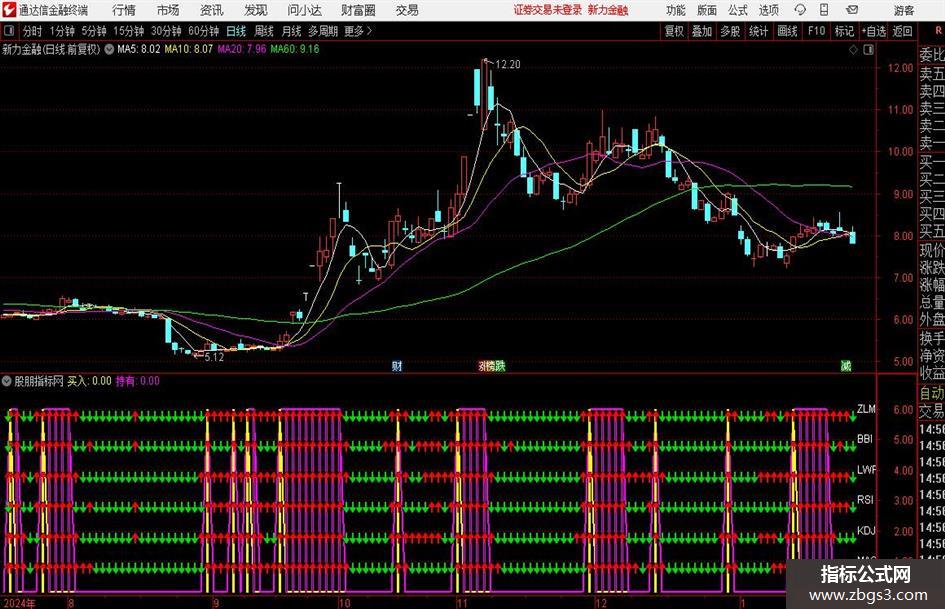Image resolution: width=945 pixels, height=609 pixels.
Task: Open main chart indicator dropdown arrow
Action: point(109,49)
